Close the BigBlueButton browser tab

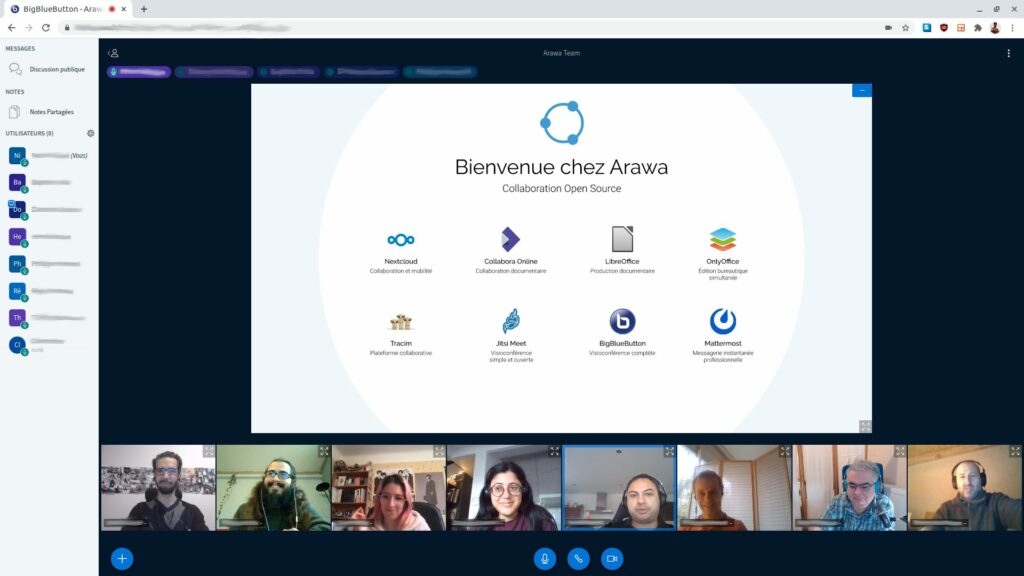click(x=123, y=9)
